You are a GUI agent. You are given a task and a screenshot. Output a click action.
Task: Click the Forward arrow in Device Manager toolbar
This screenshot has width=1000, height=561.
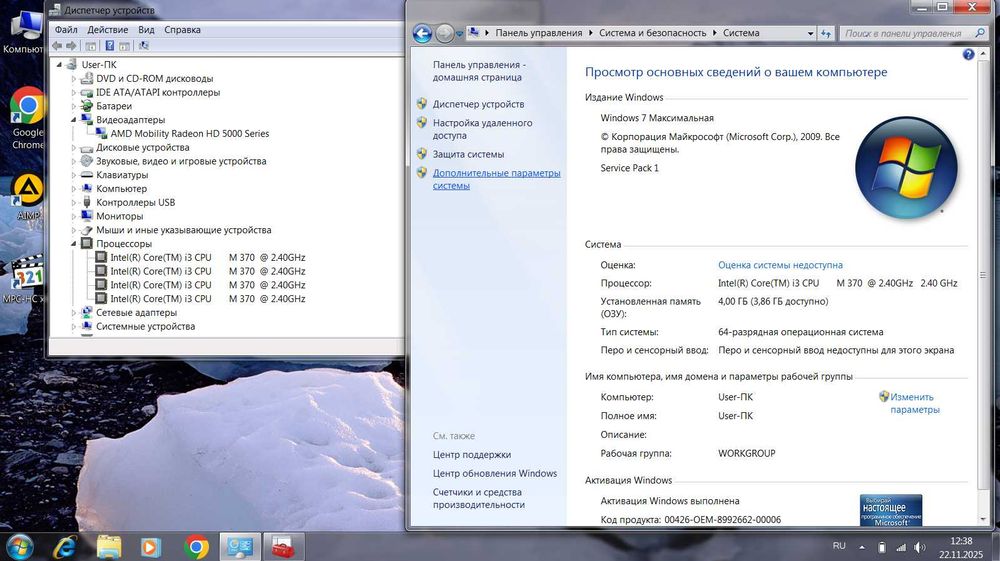(x=71, y=46)
